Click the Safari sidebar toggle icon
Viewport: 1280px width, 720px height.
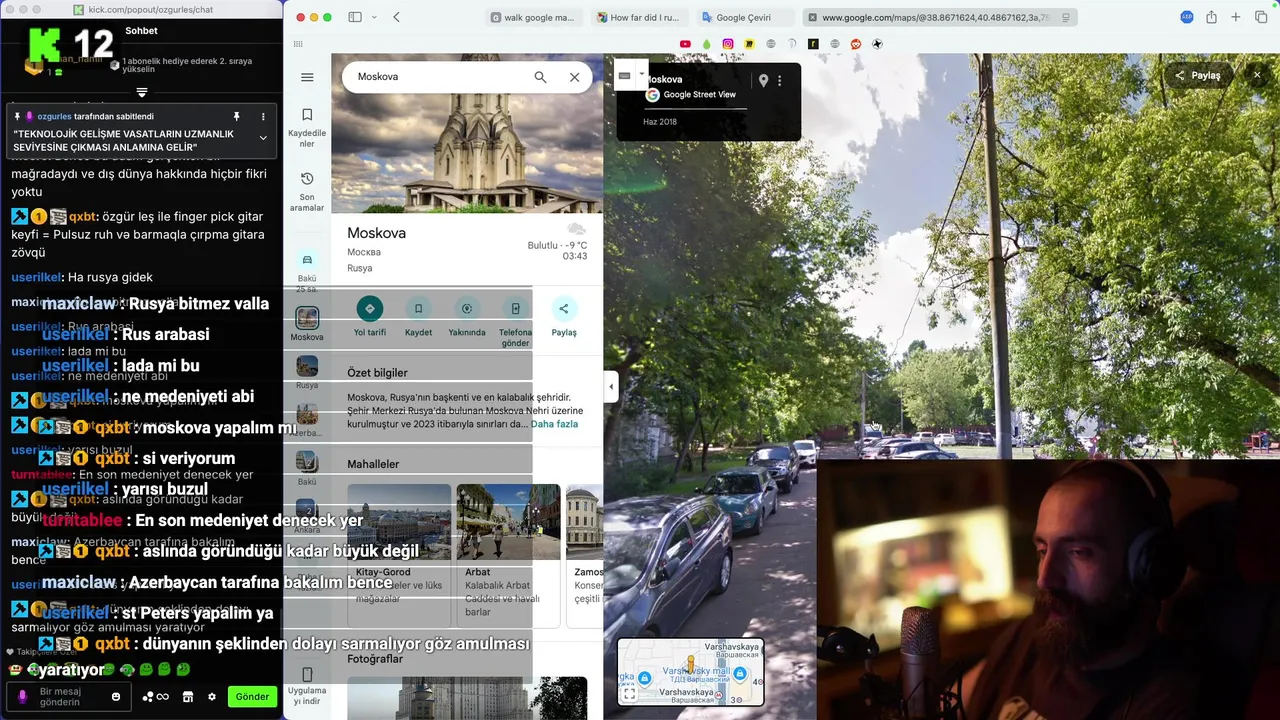point(355,17)
